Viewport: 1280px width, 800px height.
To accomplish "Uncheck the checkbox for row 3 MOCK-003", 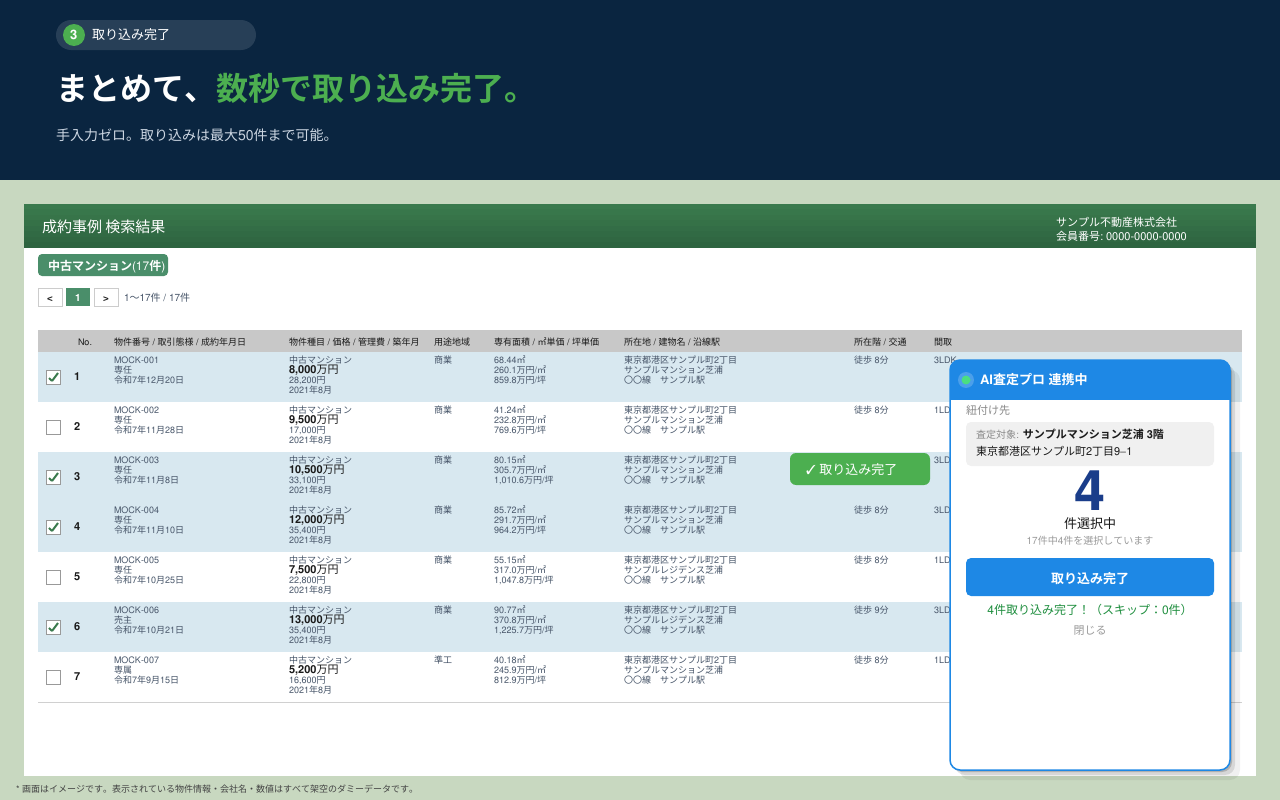I will click(x=53, y=477).
